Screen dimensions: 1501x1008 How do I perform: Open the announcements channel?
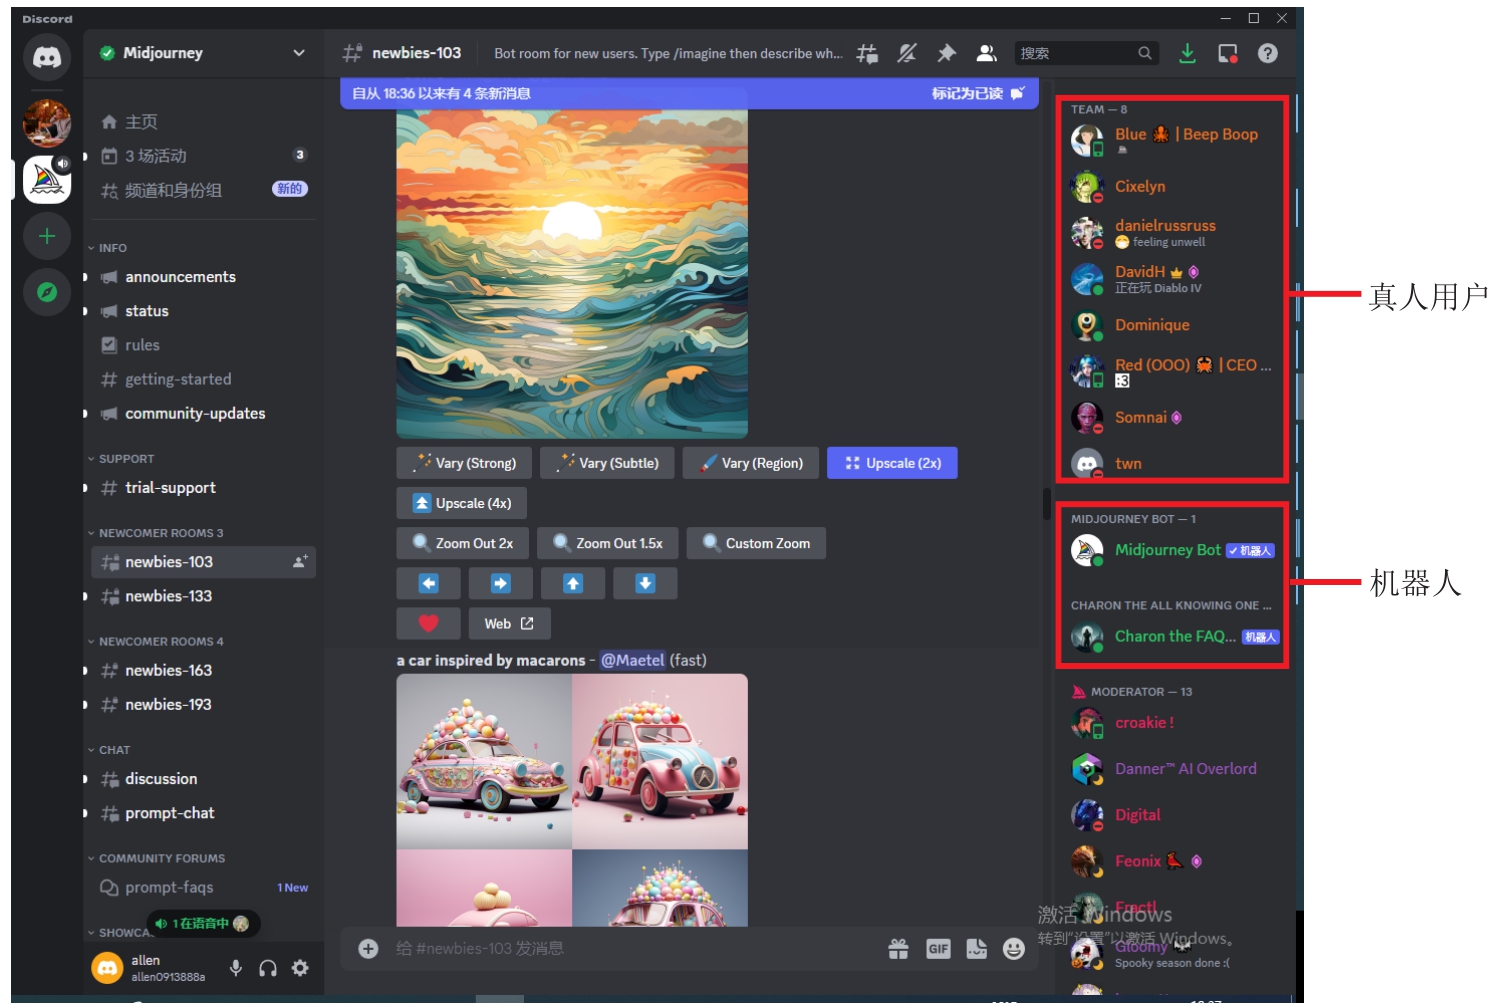click(x=180, y=277)
